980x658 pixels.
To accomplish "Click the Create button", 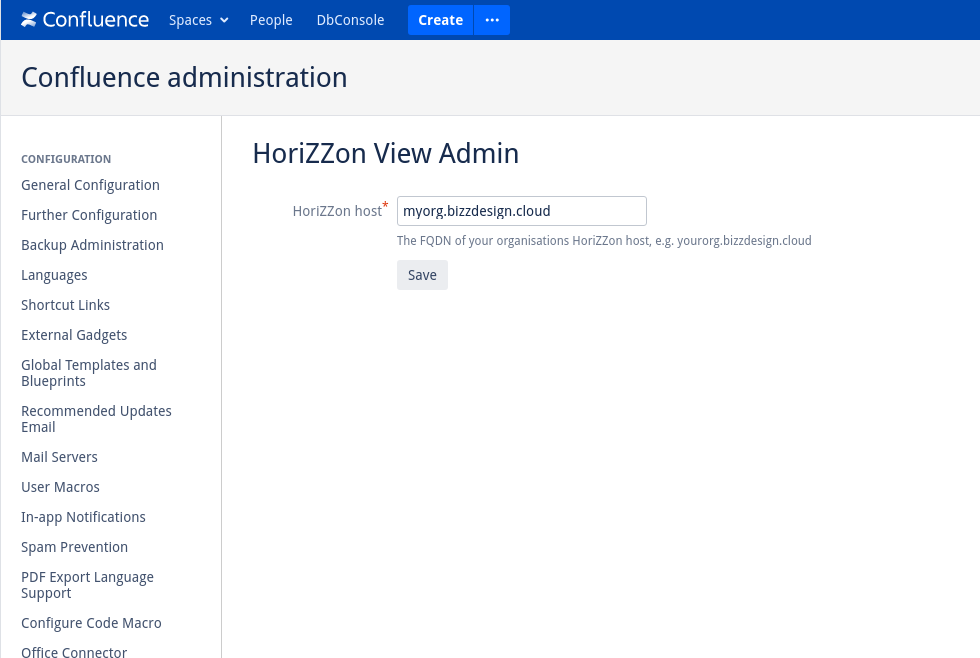I will [441, 20].
